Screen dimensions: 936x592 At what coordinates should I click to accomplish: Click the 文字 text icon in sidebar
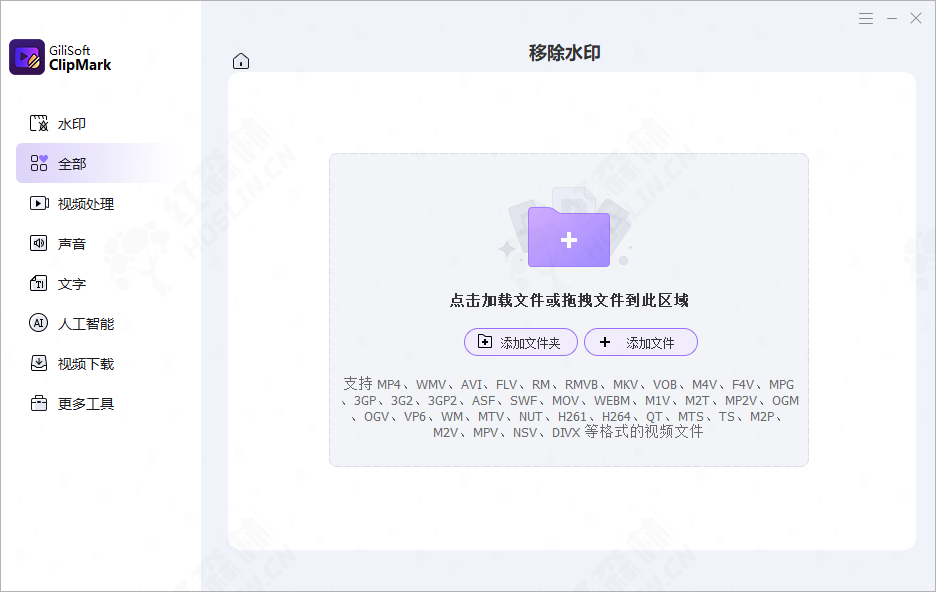tap(39, 283)
